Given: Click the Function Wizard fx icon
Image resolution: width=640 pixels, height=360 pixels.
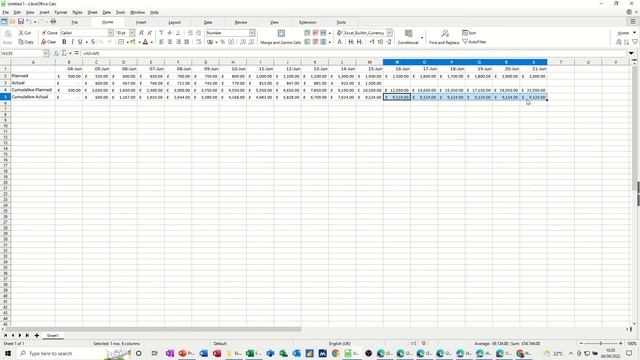Looking at the screenshot, I should [56, 53].
